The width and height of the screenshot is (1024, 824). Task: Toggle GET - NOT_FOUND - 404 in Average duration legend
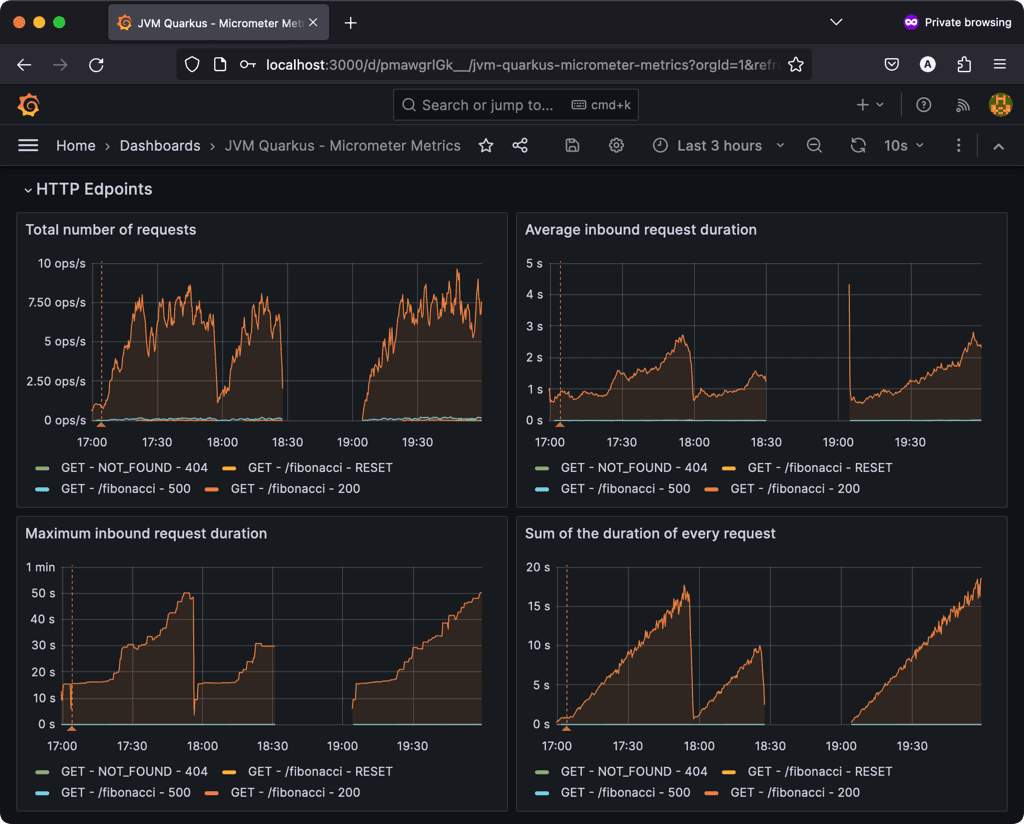(633, 467)
